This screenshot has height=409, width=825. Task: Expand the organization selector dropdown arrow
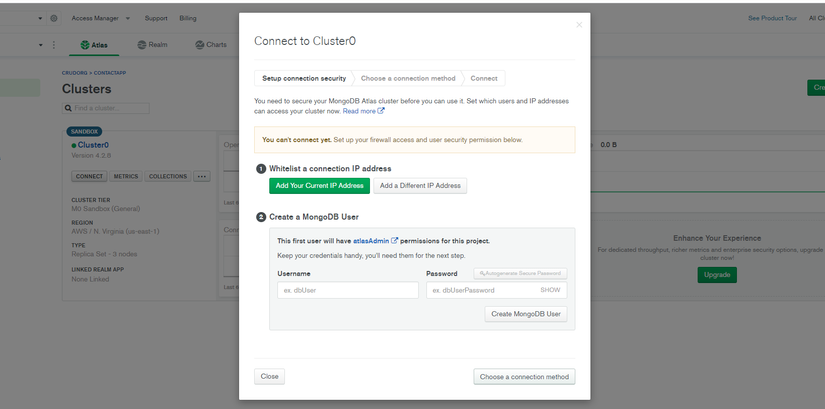tap(41, 18)
